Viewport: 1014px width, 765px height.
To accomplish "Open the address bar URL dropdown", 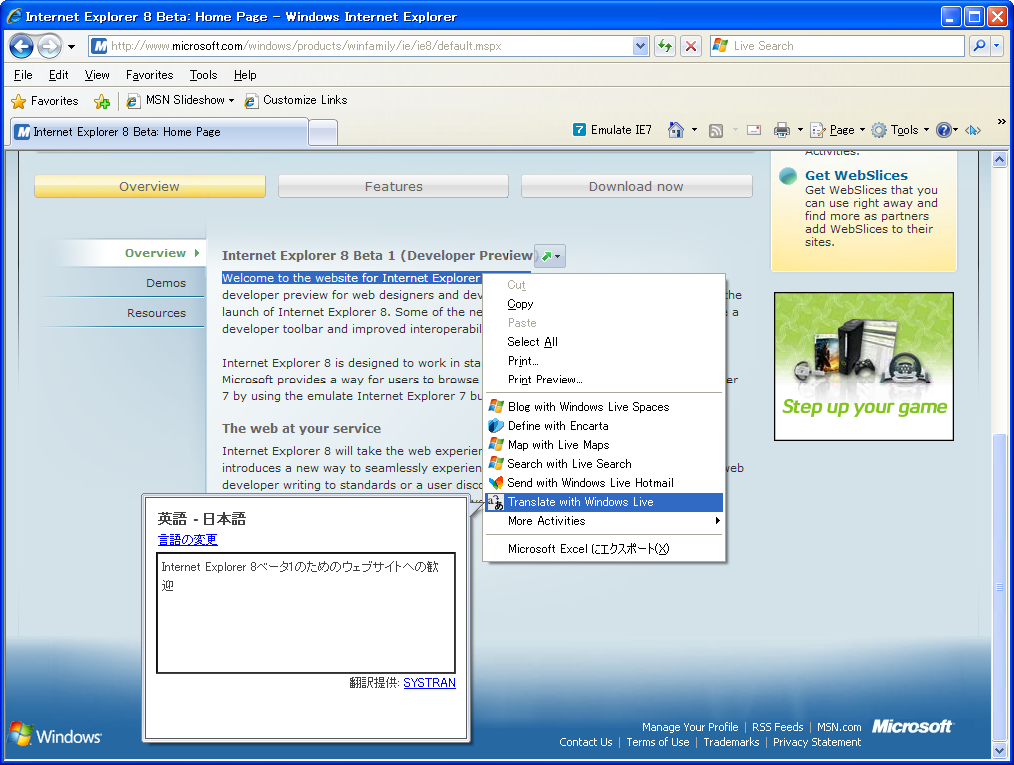I will 641,46.
